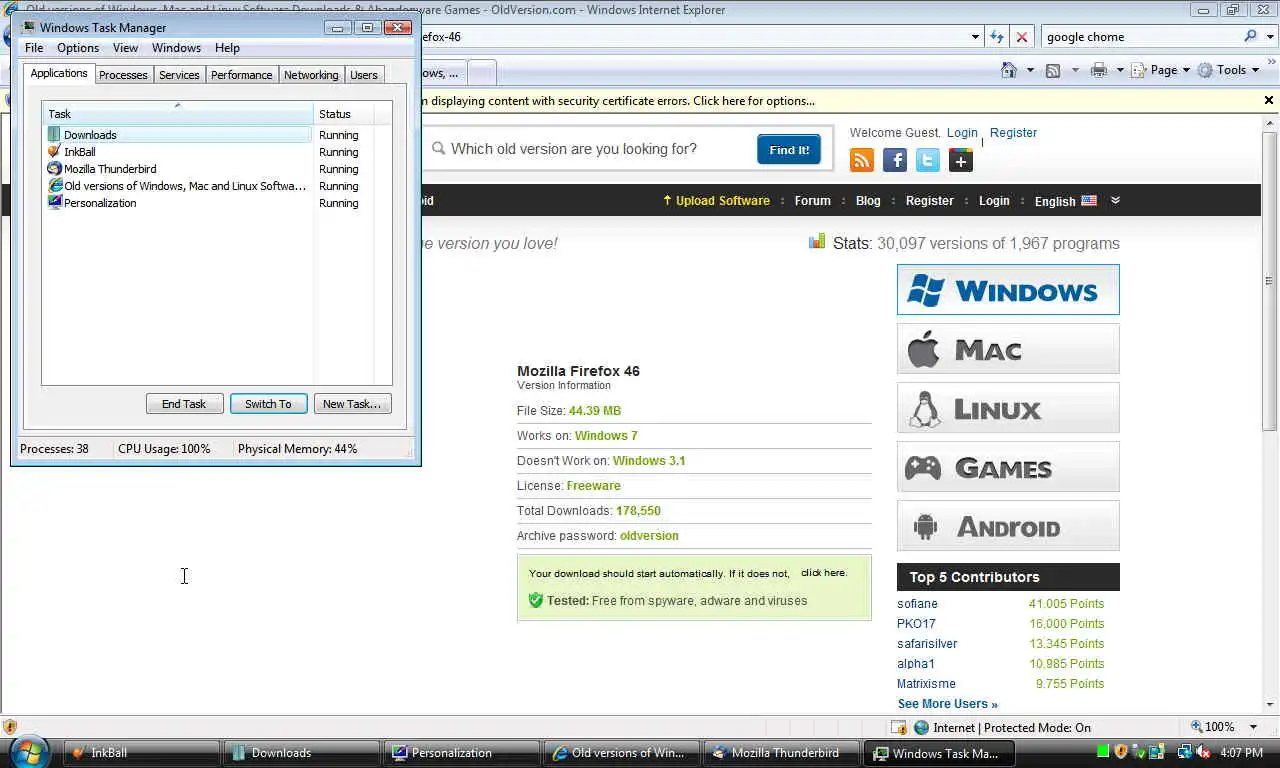Open the Help menu in Task Manager
Viewport: 1280px width, 768px height.
coord(227,48)
